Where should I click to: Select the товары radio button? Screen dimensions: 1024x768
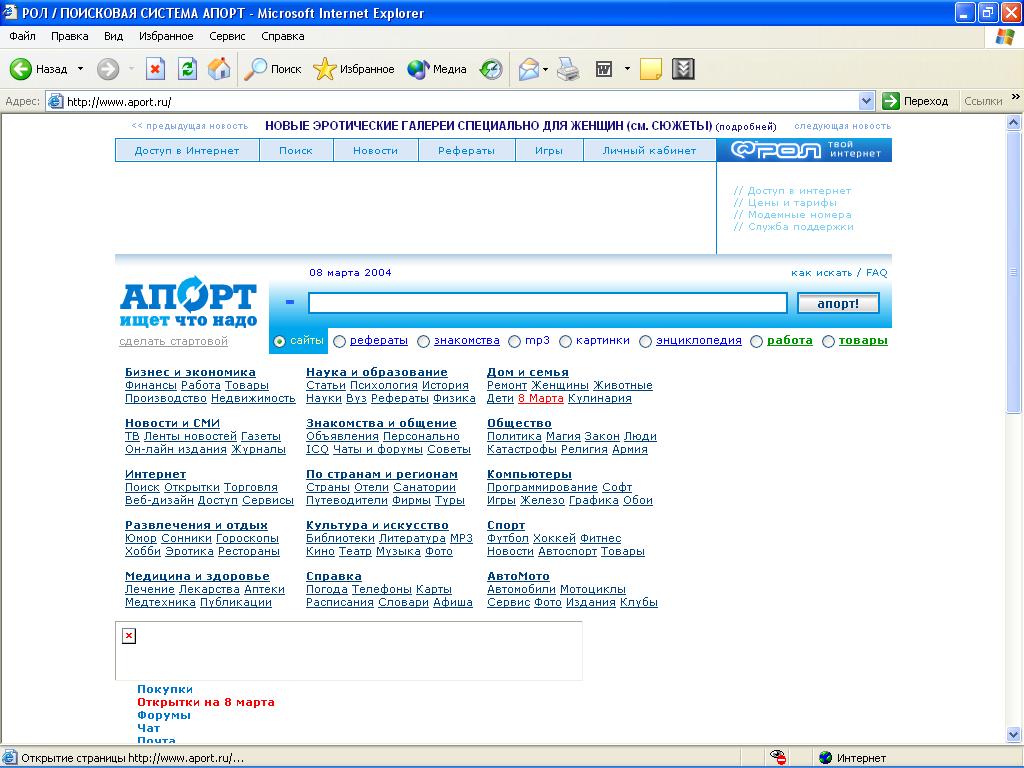(x=828, y=341)
